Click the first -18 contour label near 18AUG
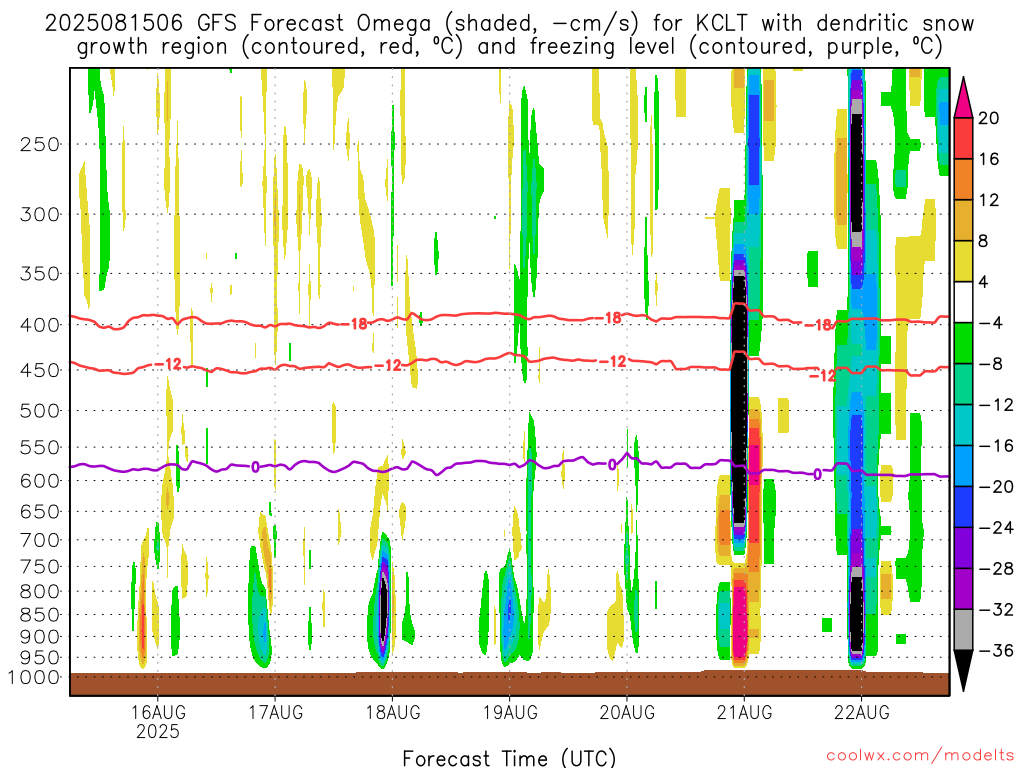Image resolution: width=1024 pixels, height=768 pixels. [355, 323]
